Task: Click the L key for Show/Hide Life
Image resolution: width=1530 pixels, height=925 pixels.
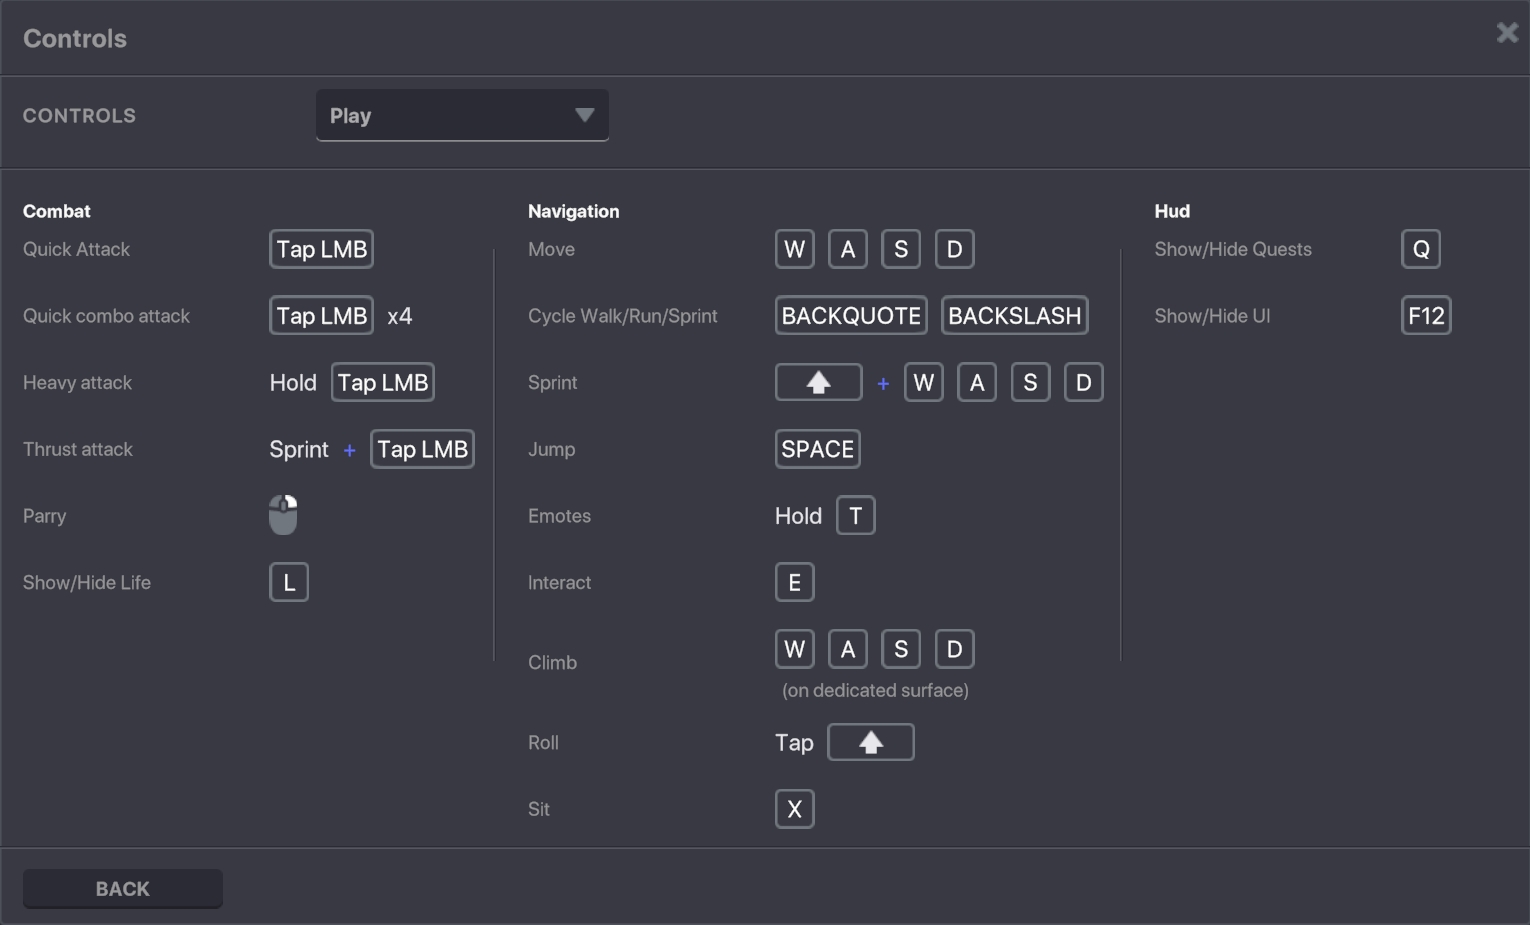Action: (x=289, y=582)
